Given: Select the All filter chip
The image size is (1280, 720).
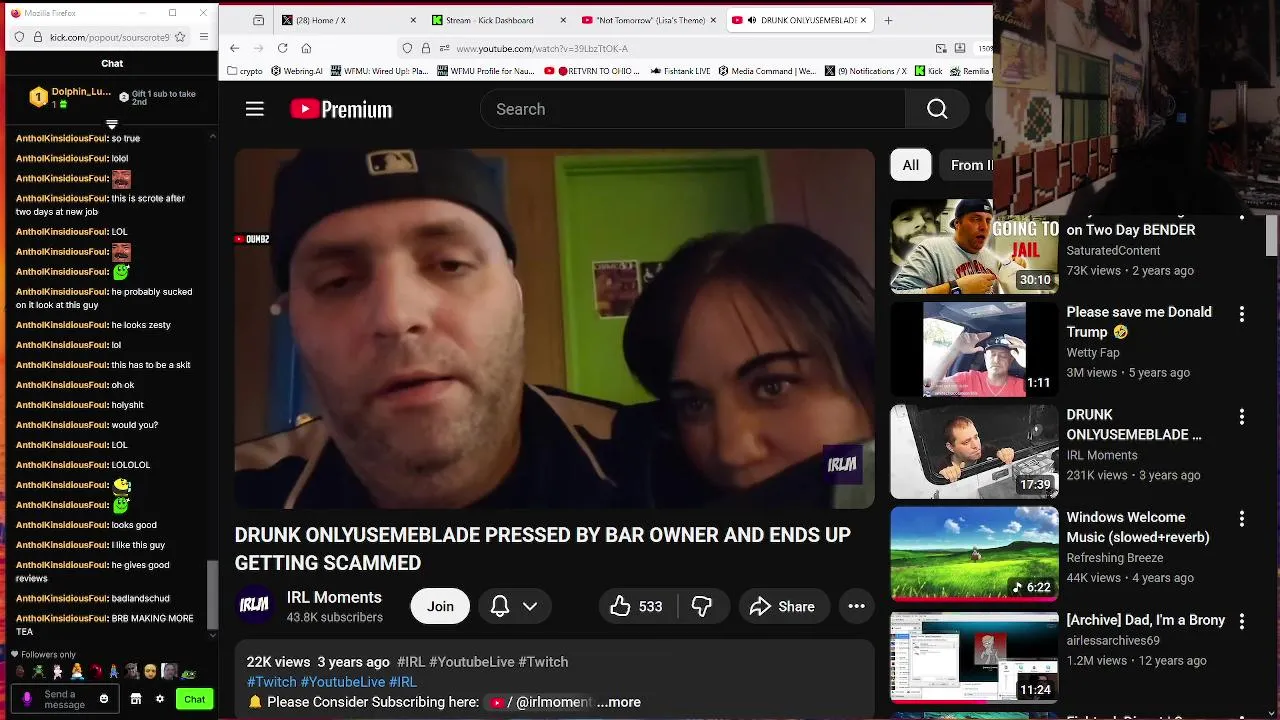Looking at the screenshot, I should tap(910, 165).
